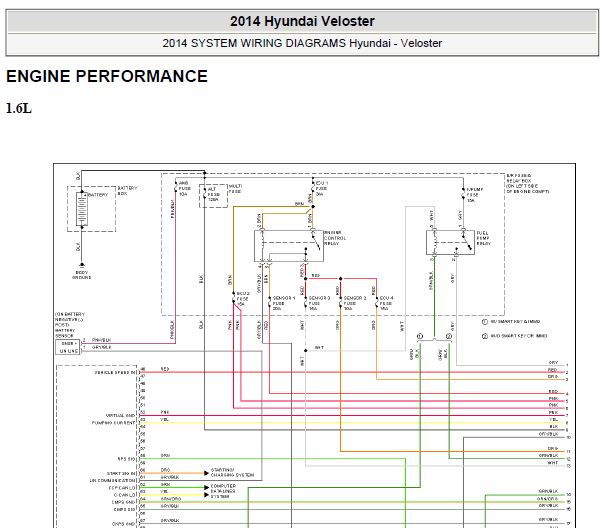Click the 'ENGINE PERFORMANCE' heading
The width and height of the screenshot is (616, 528).
click(x=107, y=76)
